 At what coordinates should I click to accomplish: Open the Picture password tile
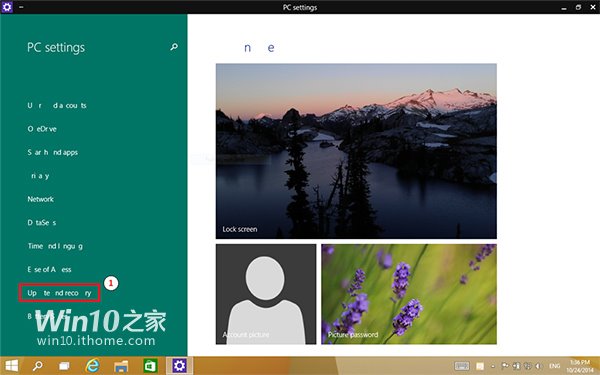pyautogui.click(x=409, y=294)
